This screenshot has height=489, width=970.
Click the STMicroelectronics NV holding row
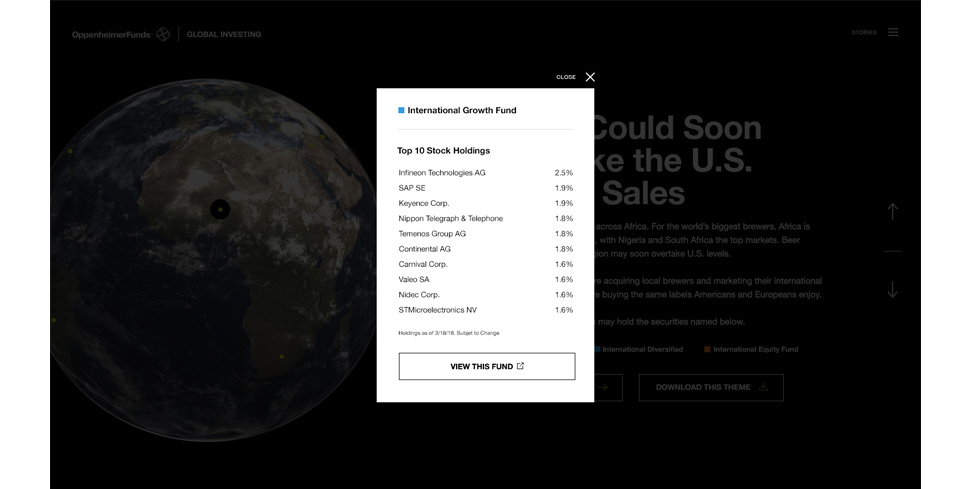486,310
